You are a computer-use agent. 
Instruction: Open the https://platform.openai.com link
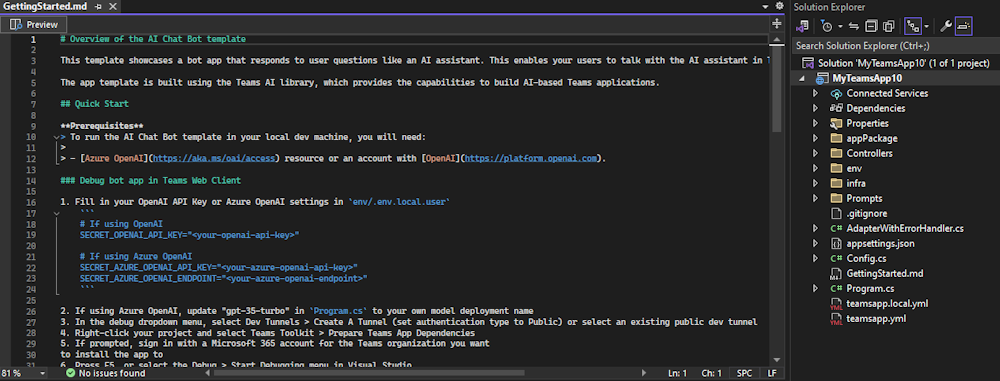pyautogui.click(x=531, y=158)
